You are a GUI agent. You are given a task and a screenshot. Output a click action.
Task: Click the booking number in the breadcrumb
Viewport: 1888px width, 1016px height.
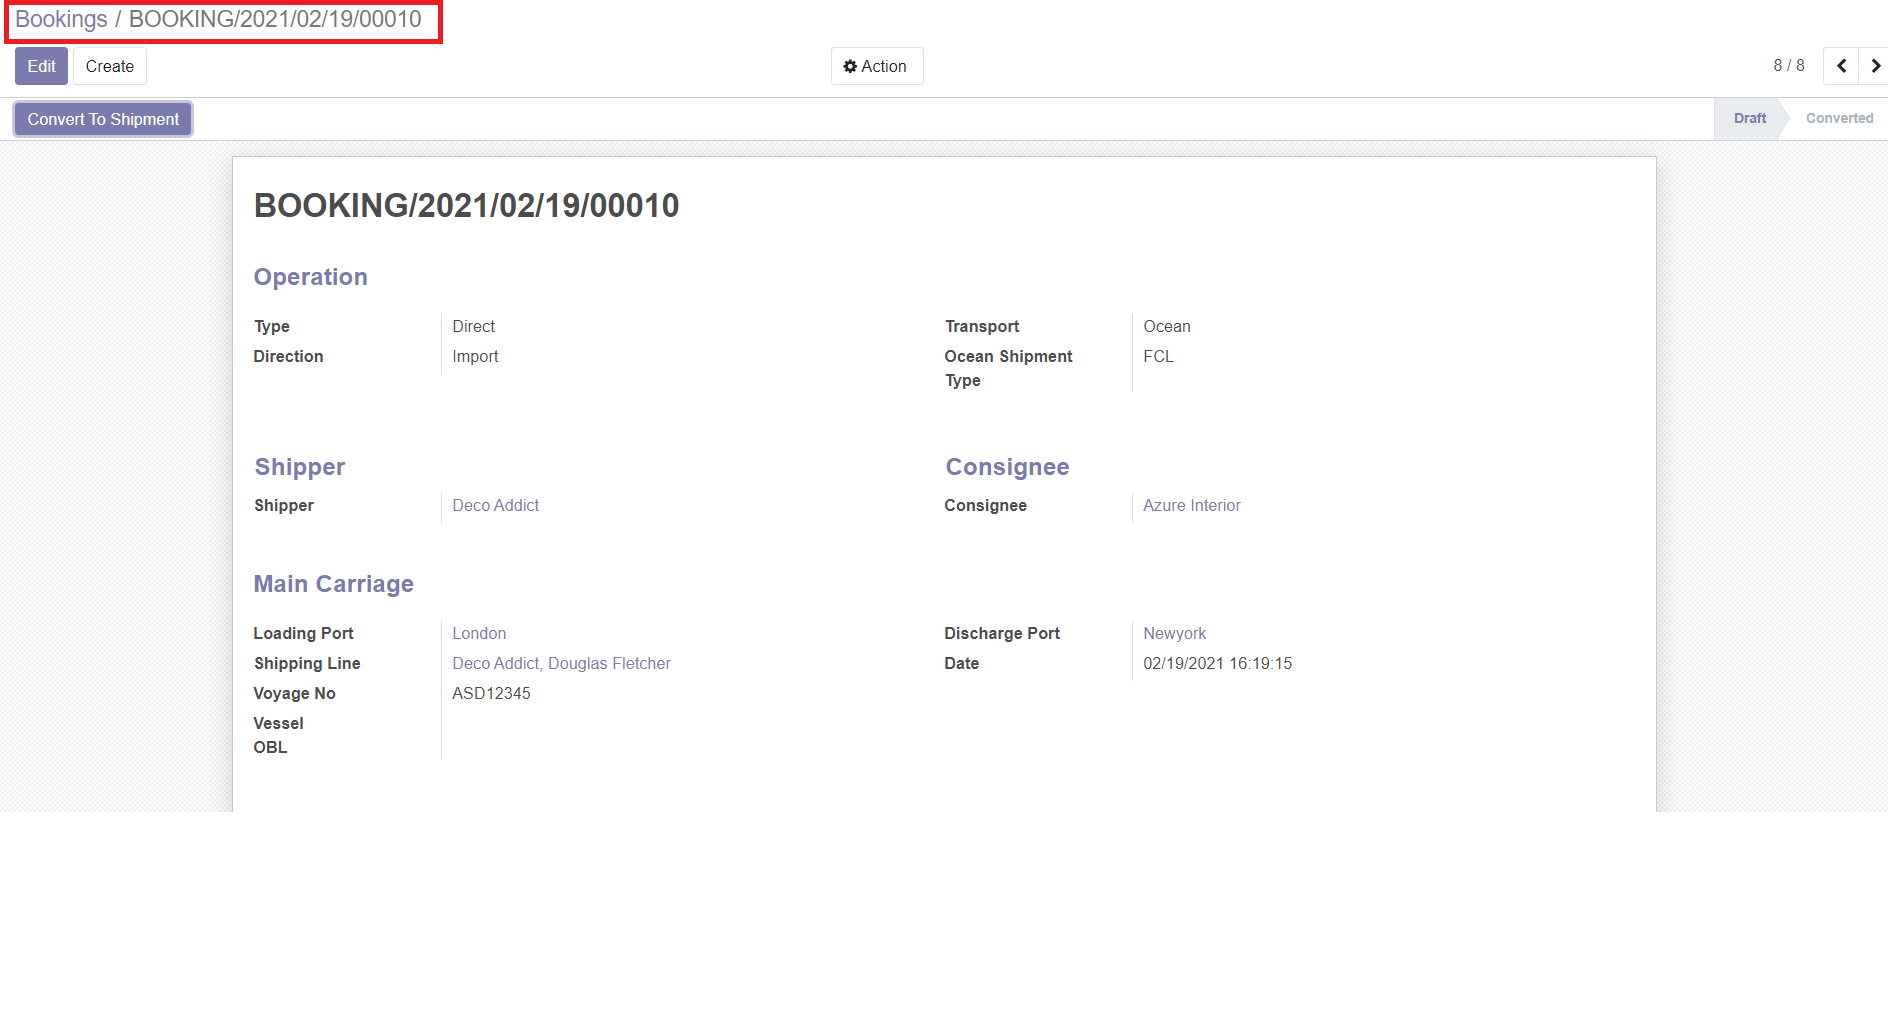tap(275, 19)
